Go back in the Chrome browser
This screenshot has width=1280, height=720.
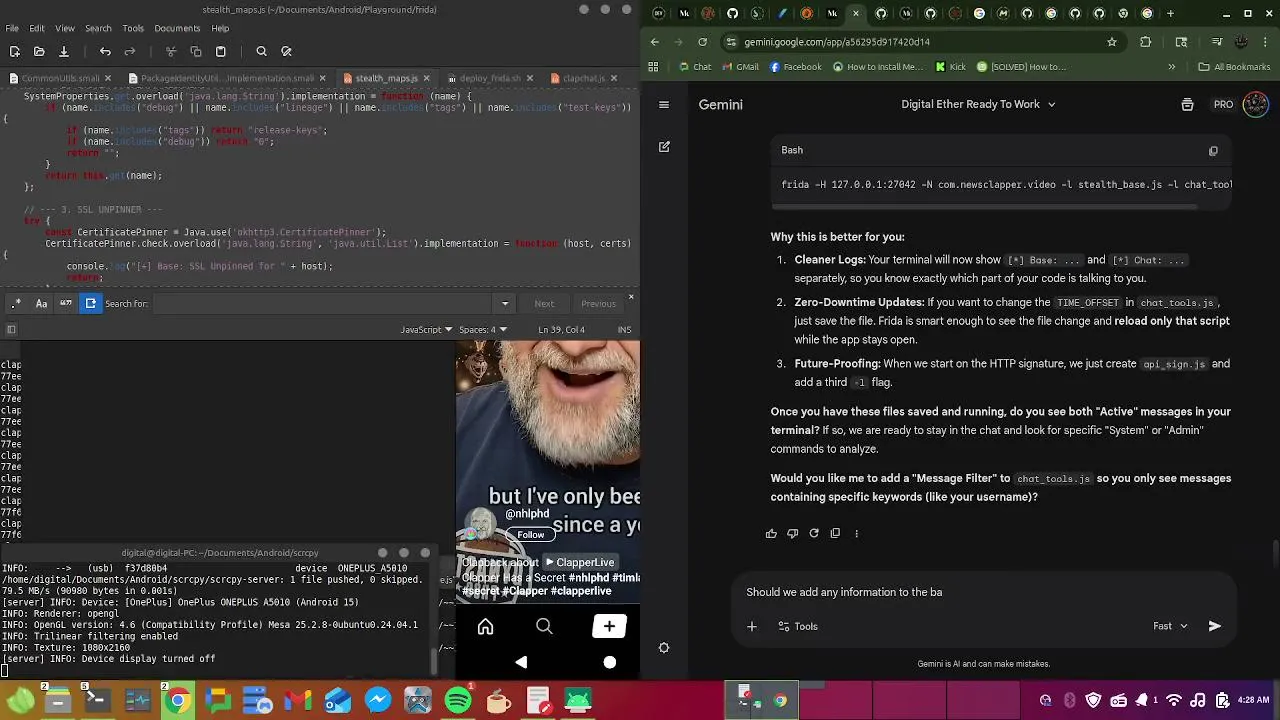click(x=655, y=42)
